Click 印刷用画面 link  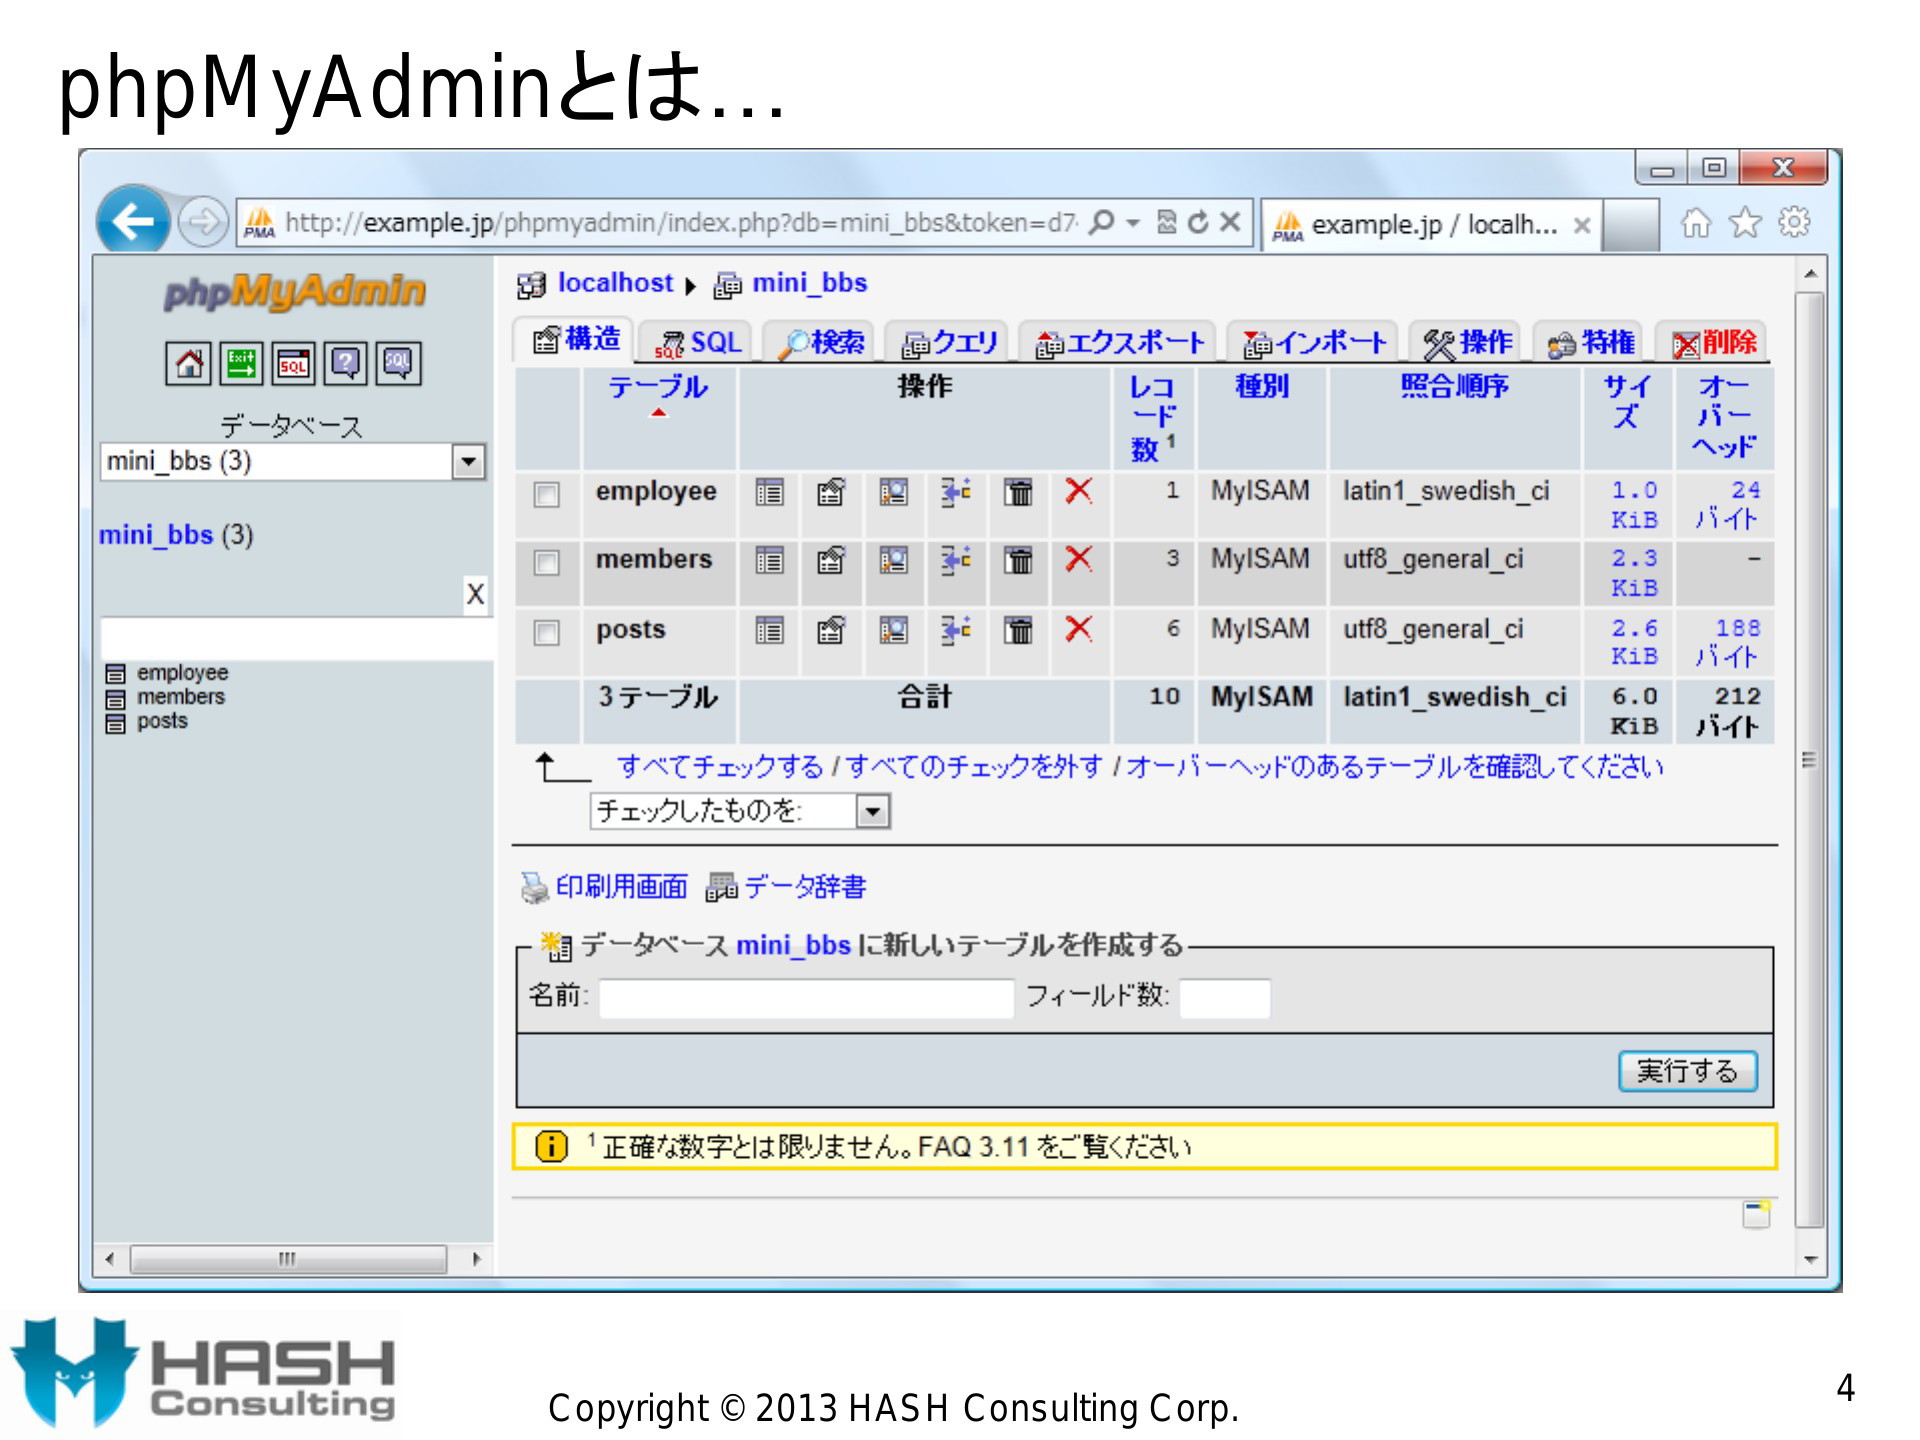click(x=621, y=886)
